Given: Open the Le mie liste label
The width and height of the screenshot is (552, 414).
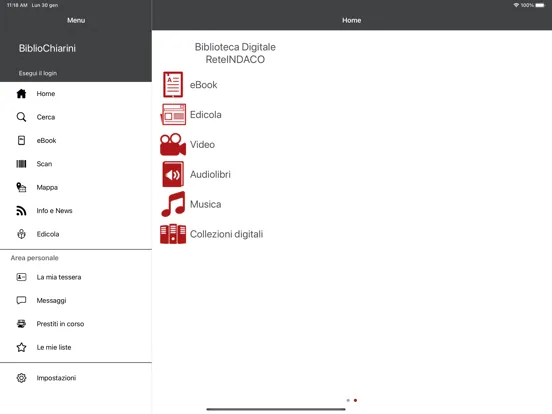Looking at the screenshot, I should click(54, 347).
